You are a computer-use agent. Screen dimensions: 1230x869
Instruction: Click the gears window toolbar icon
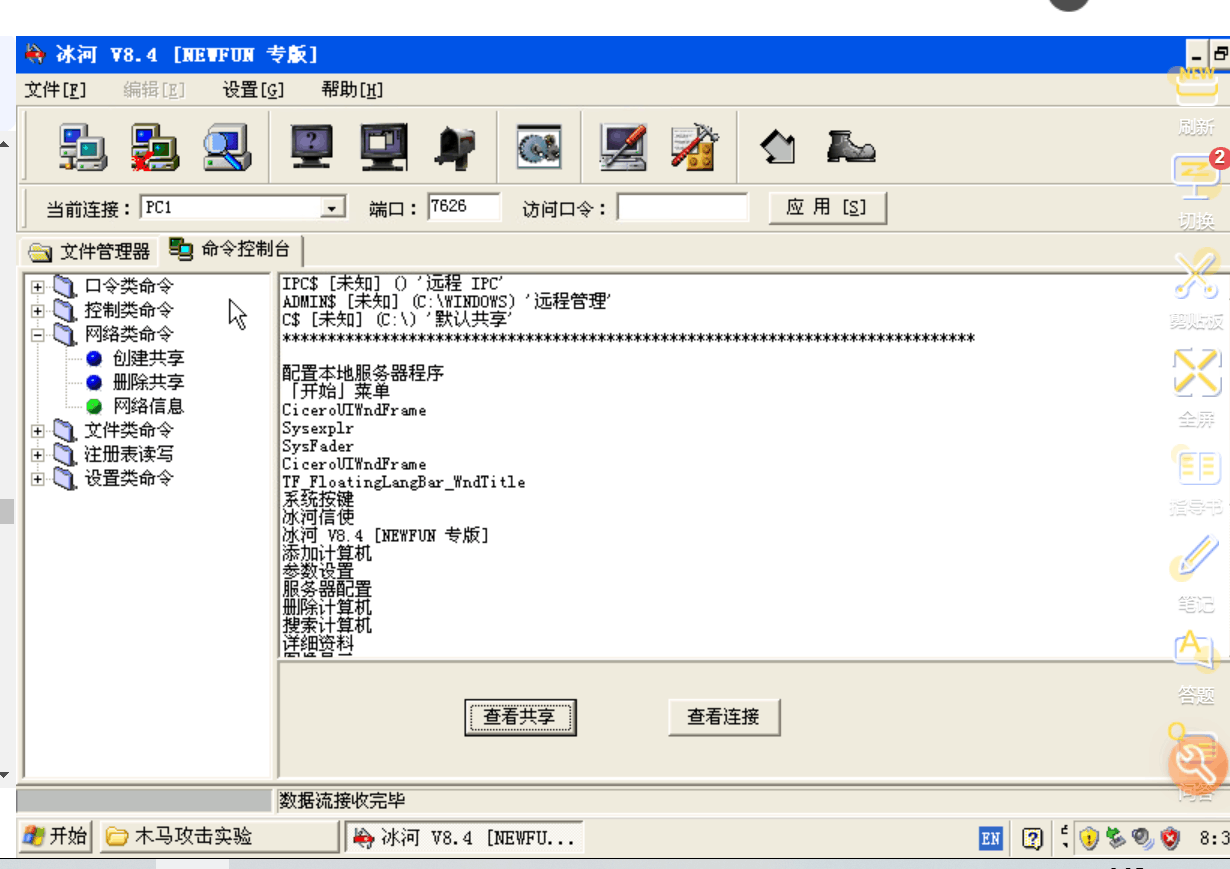pos(538,148)
